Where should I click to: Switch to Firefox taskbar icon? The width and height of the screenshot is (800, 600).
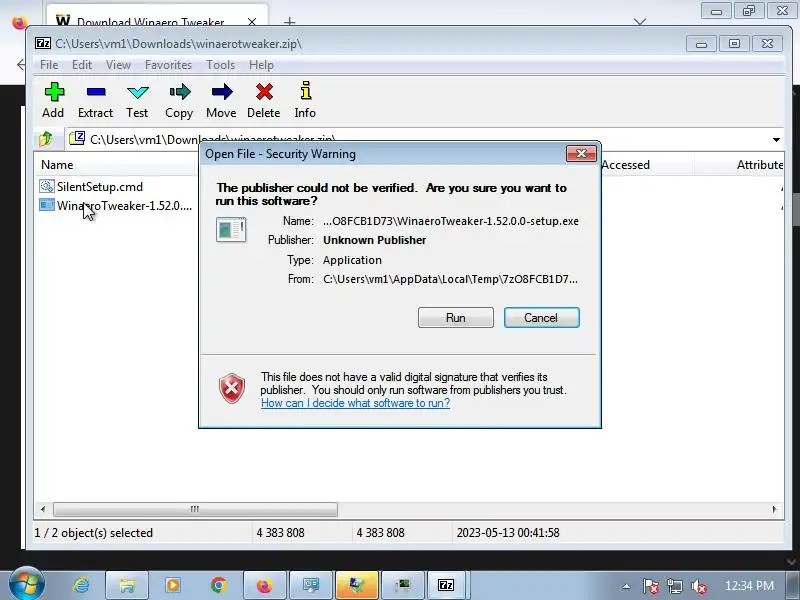tap(264, 585)
